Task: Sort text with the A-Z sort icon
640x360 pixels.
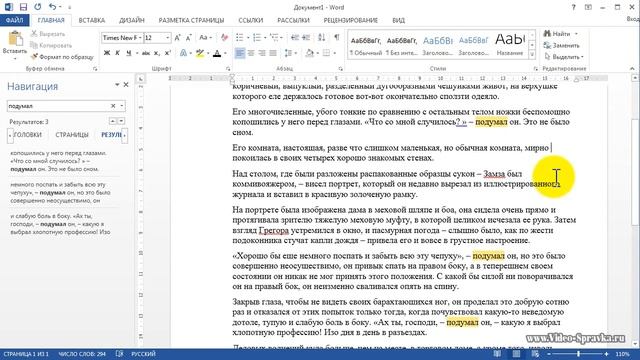Action: coord(322,38)
